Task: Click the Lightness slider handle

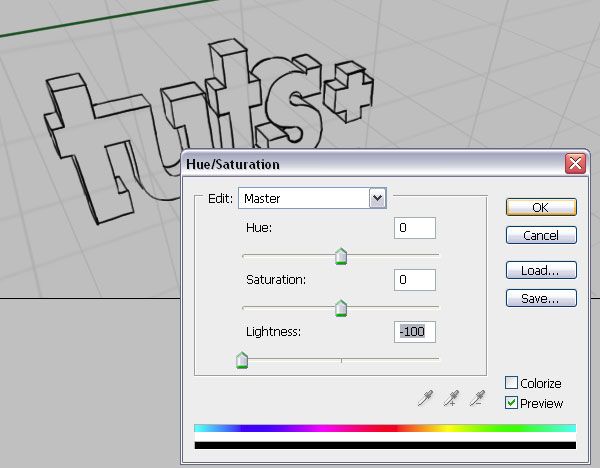Action: (242, 360)
